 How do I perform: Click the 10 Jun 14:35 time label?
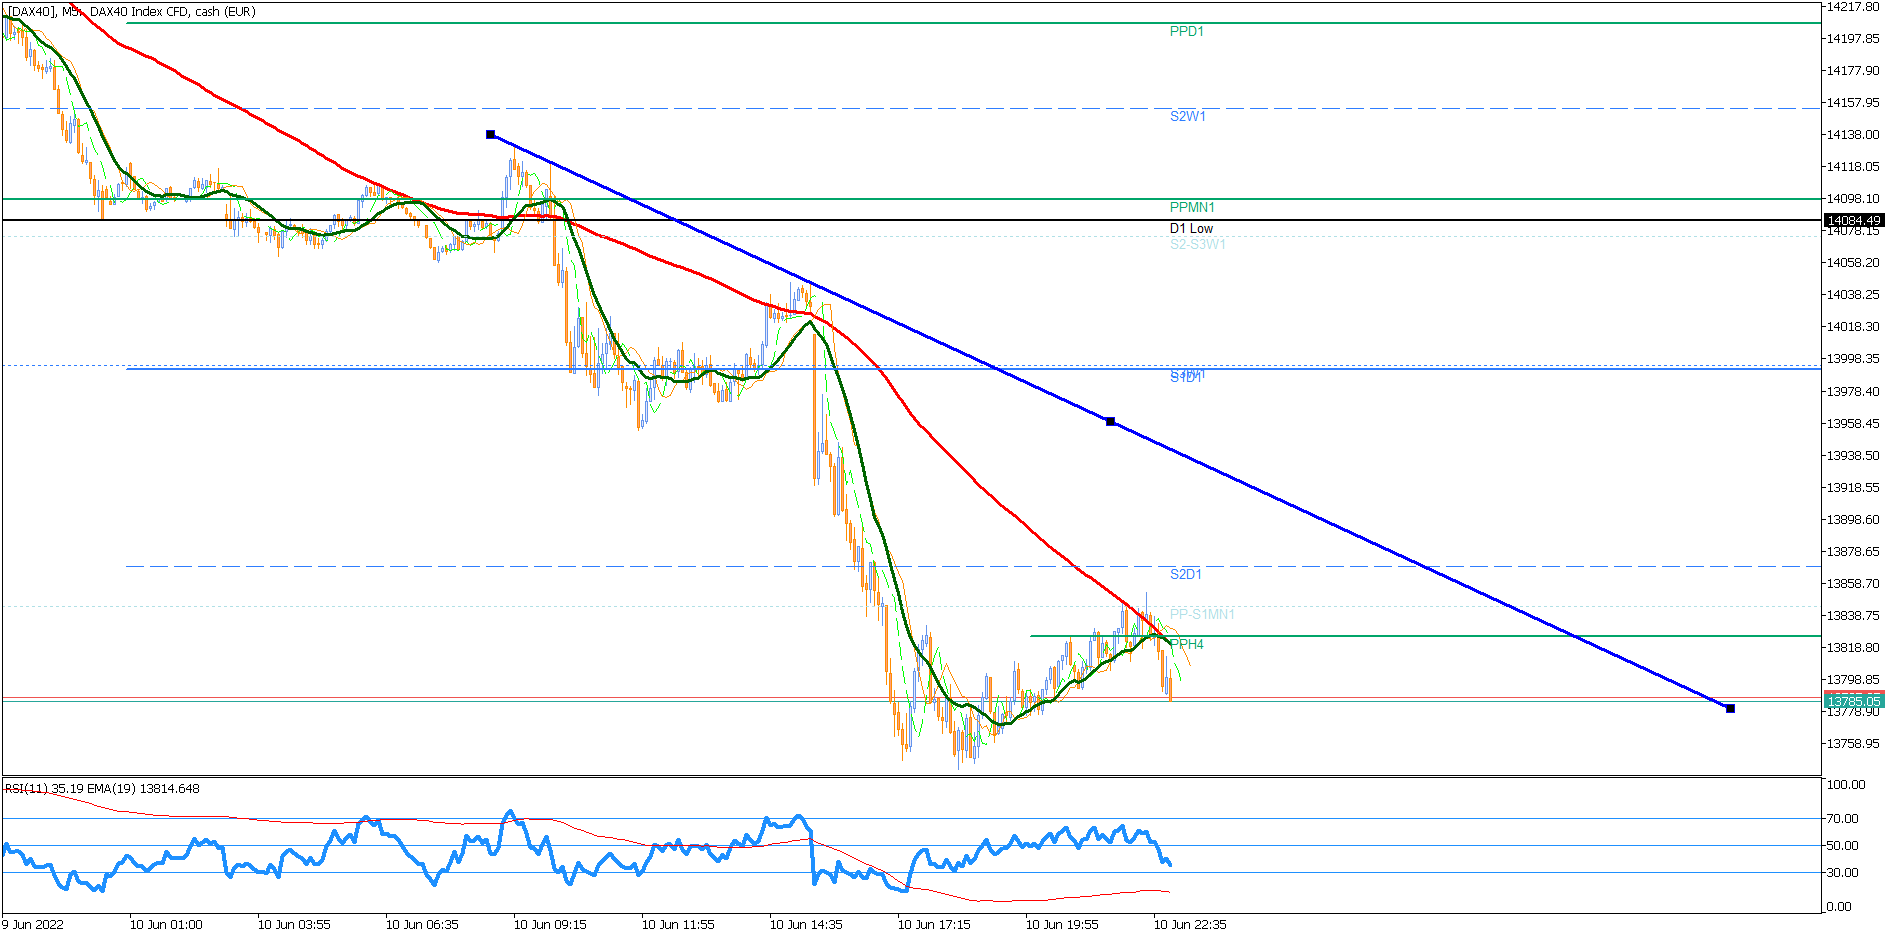tap(806, 925)
